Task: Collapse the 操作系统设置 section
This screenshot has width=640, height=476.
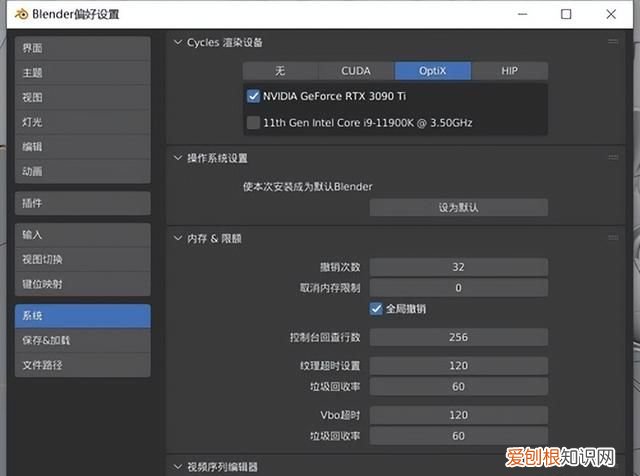Action: (x=178, y=158)
